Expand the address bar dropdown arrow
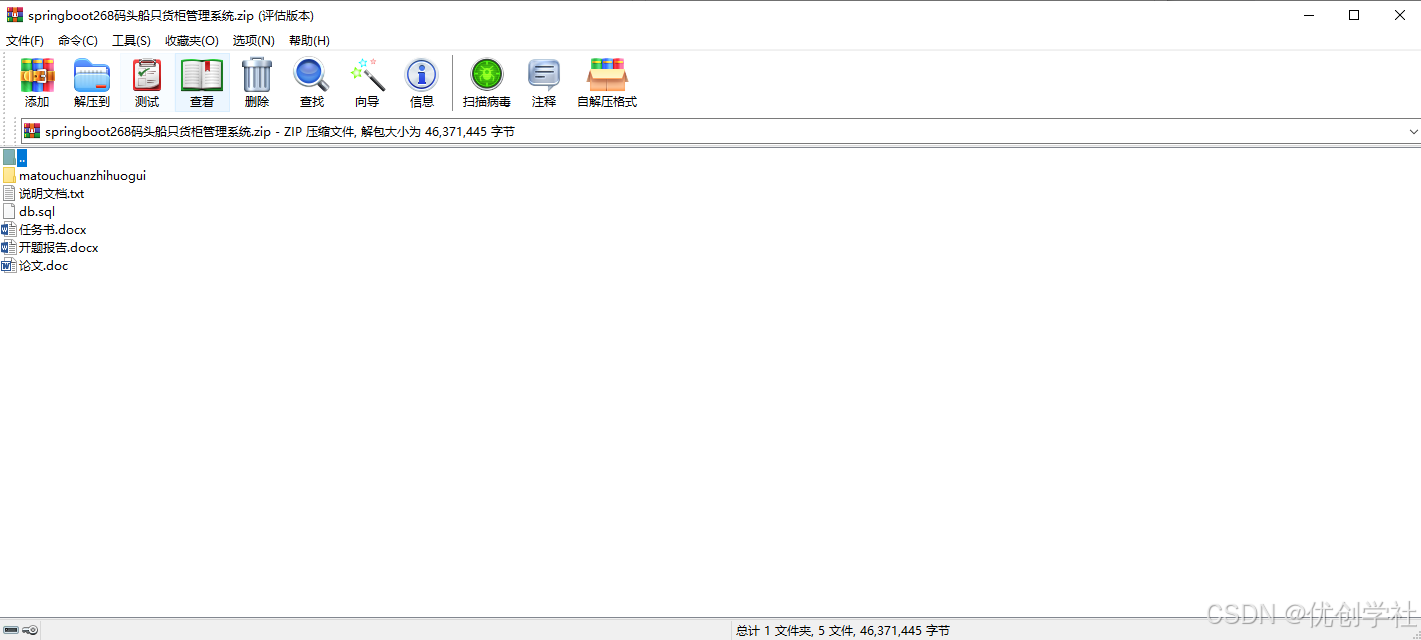This screenshot has height=640, width=1421. [x=1413, y=131]
